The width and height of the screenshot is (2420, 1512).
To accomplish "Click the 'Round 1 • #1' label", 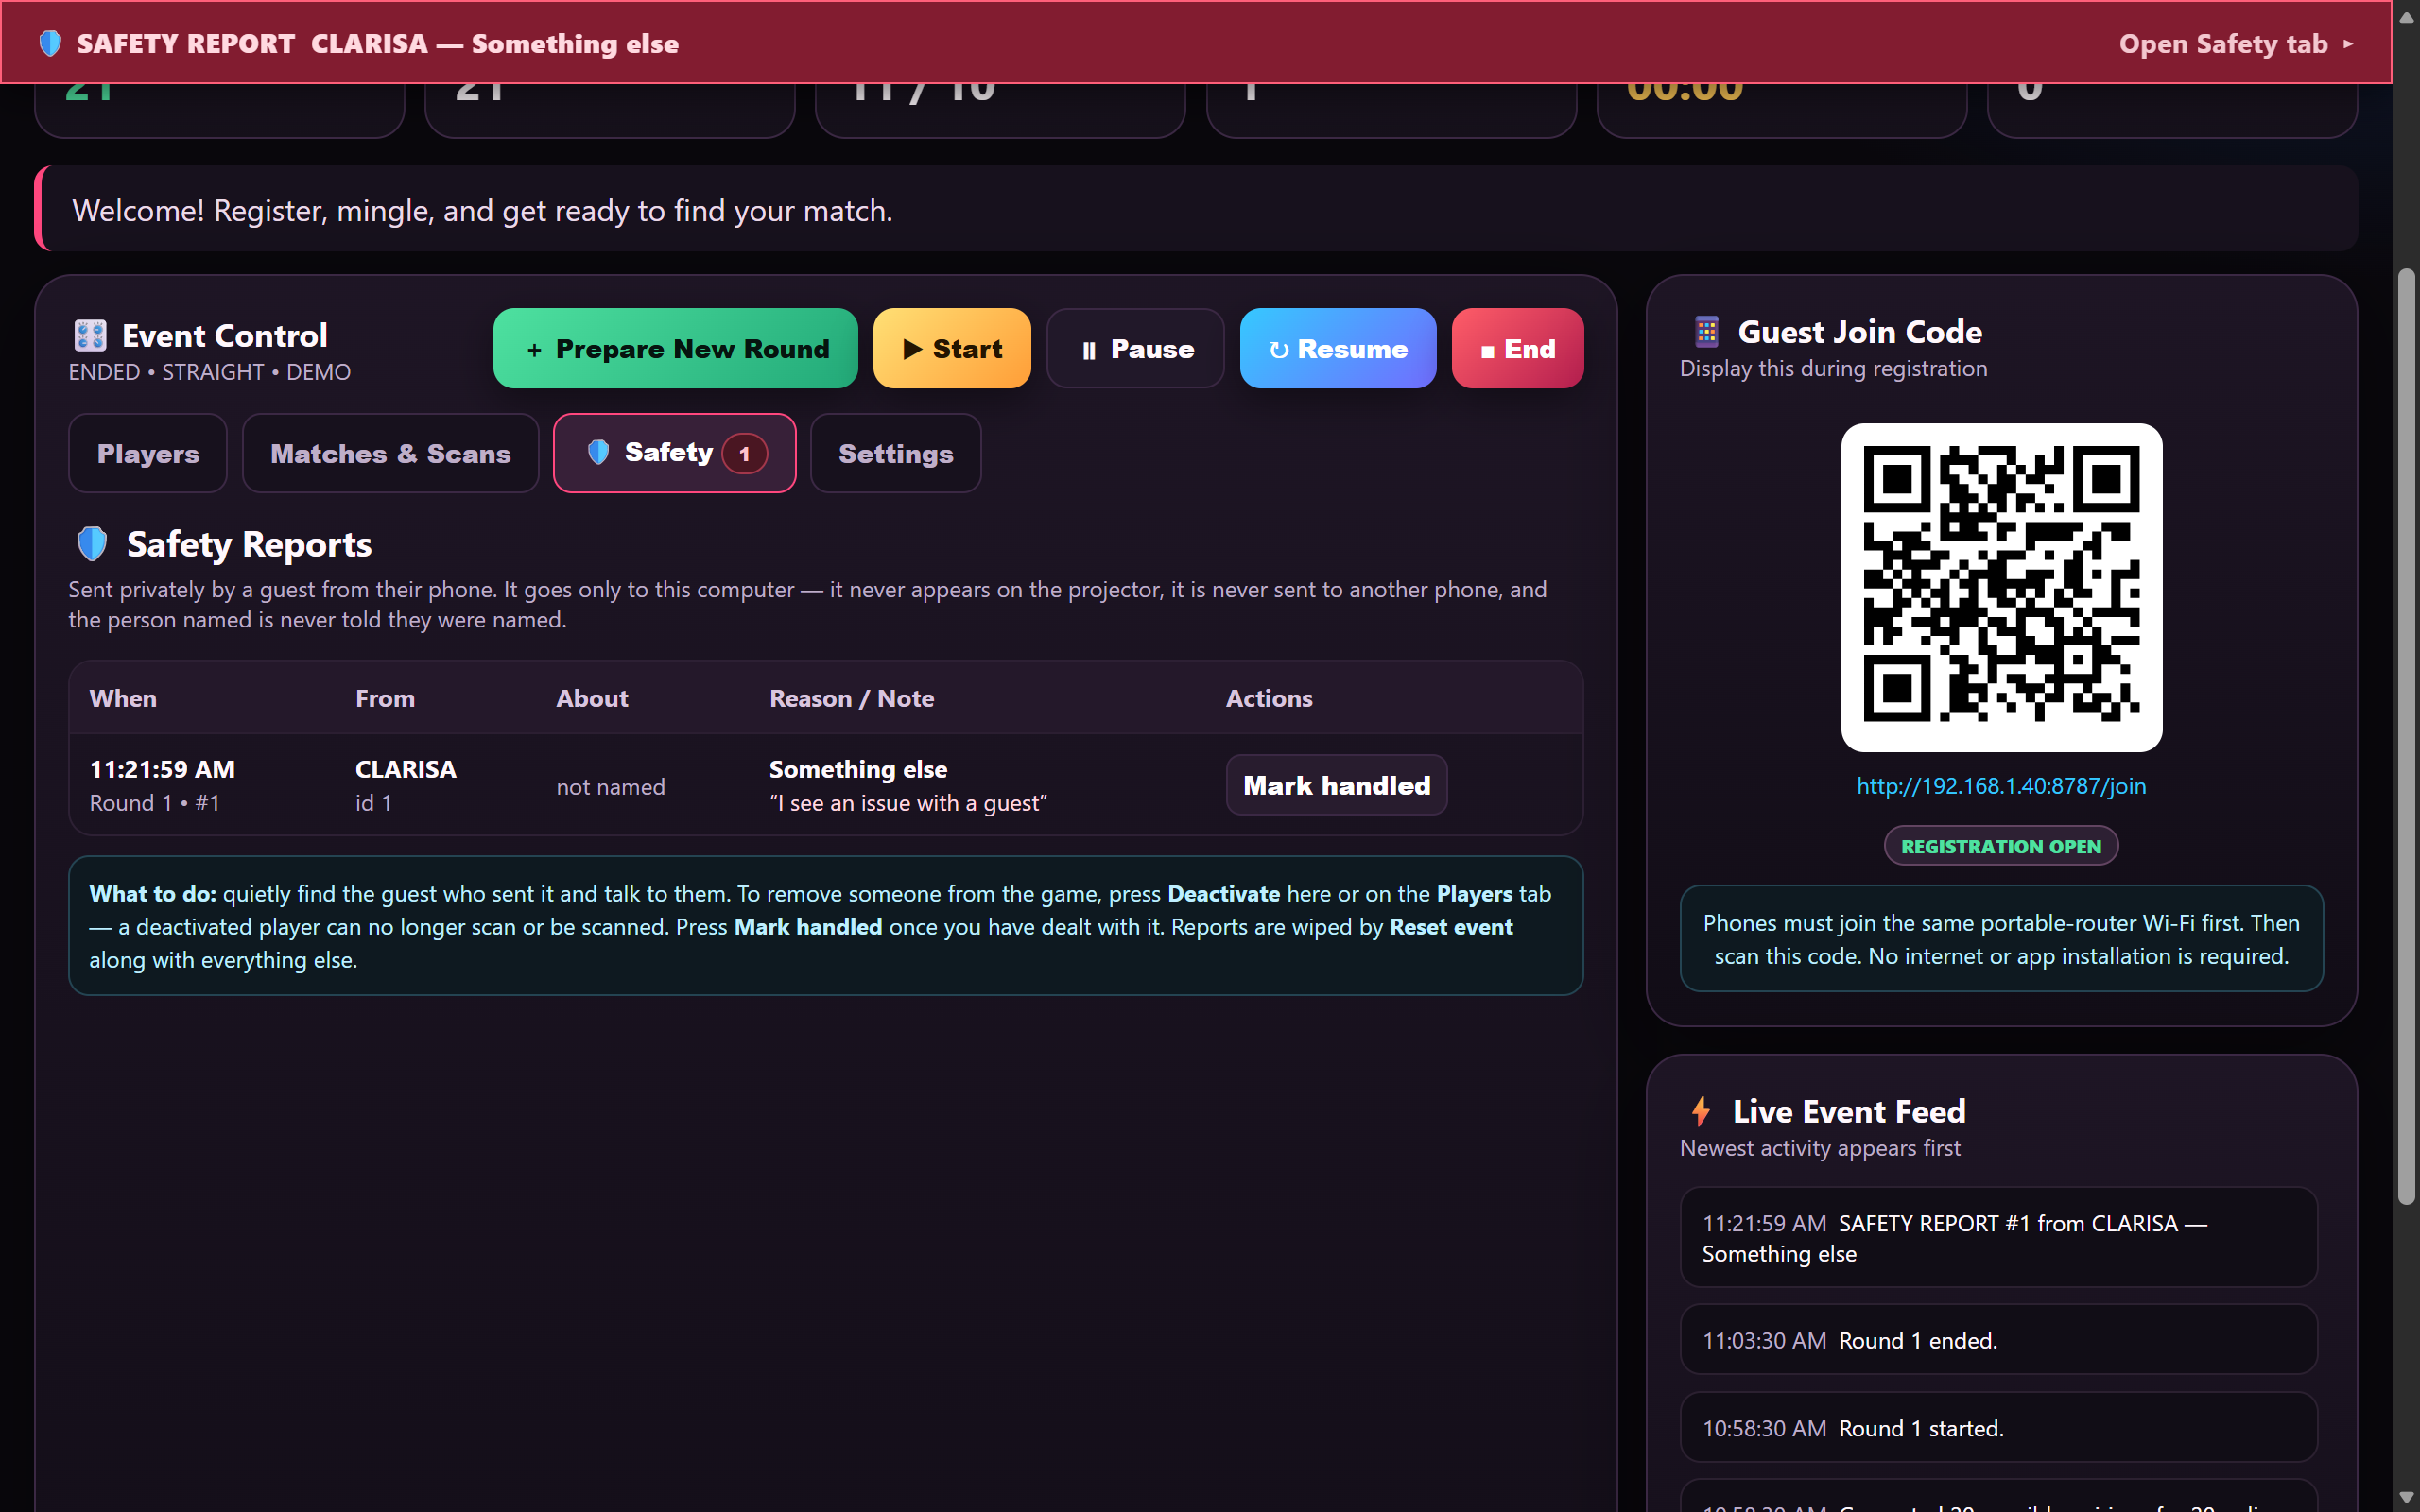I will click(x=155, y=803).
